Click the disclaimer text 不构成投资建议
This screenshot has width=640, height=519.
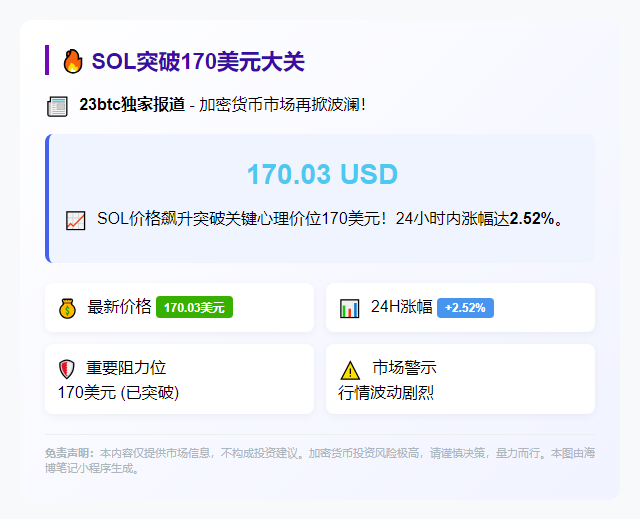tap(259, 453)
